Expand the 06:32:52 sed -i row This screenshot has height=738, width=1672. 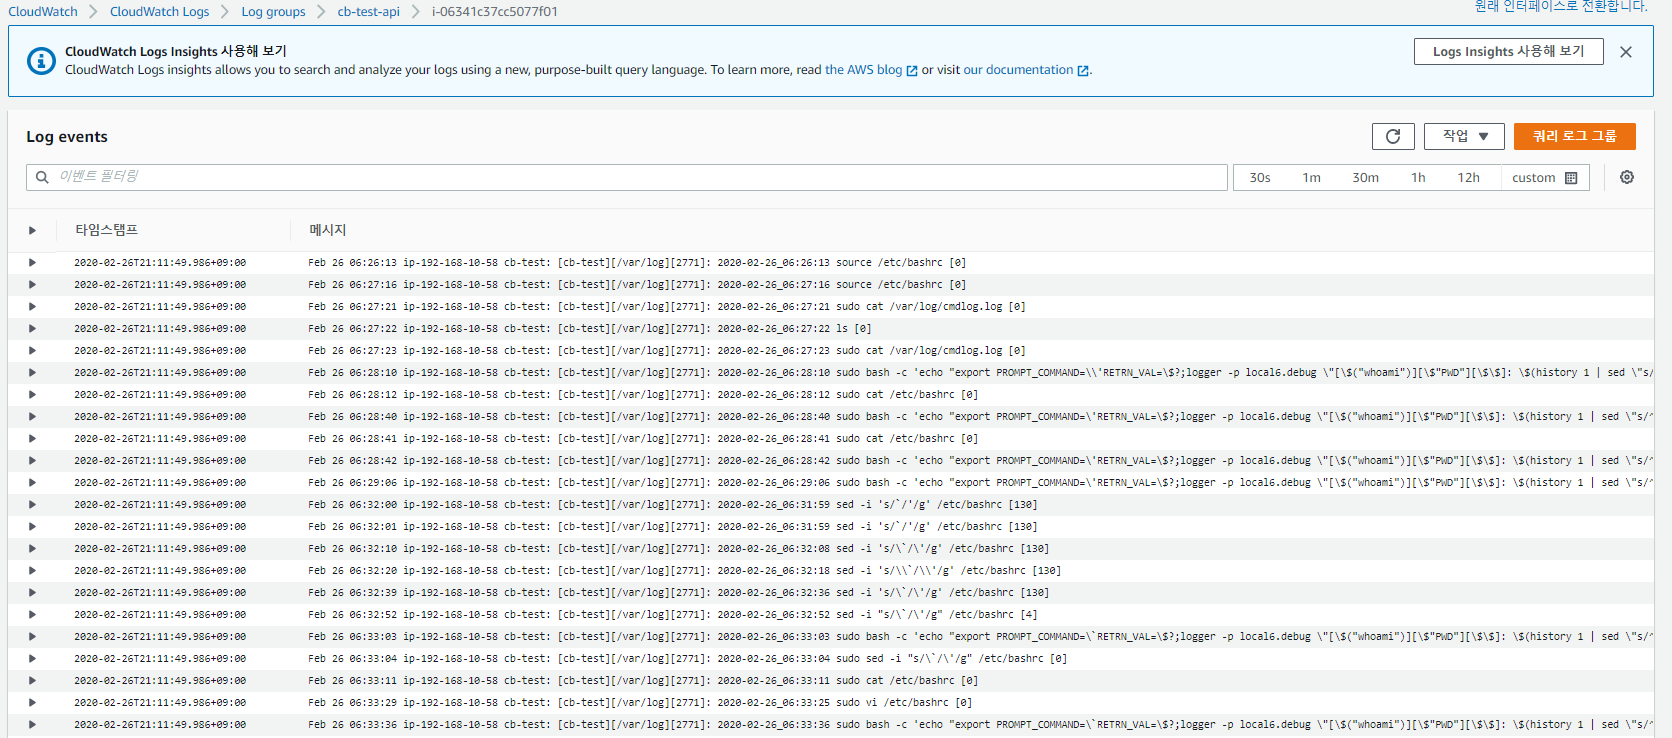[x=32, y=615]
